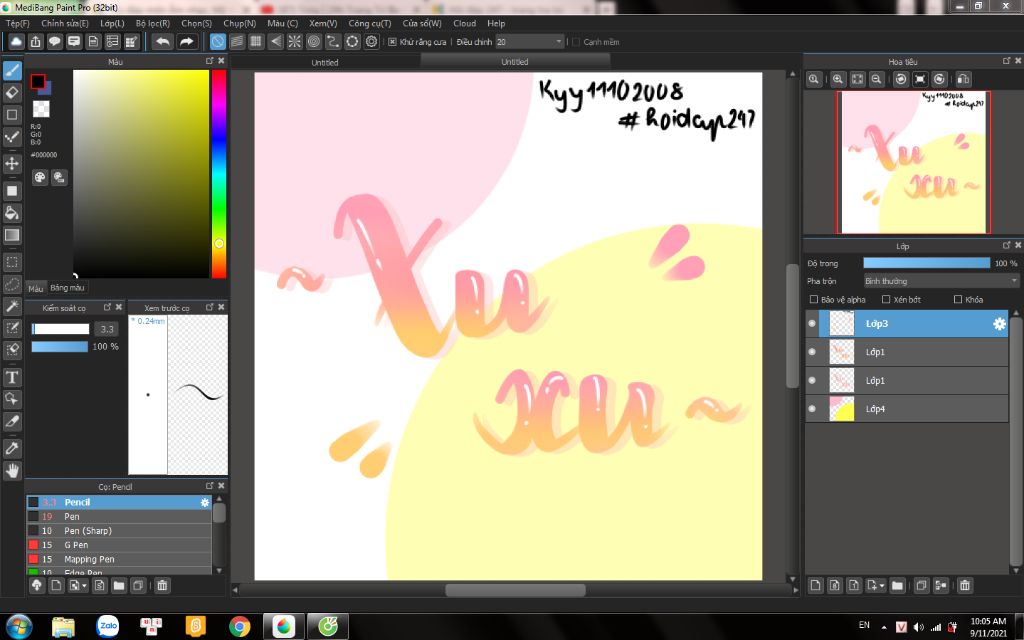Viewport: 1024px width, 640px height.
Task: Select the Lớp4 layer
Action: point(907,409)
